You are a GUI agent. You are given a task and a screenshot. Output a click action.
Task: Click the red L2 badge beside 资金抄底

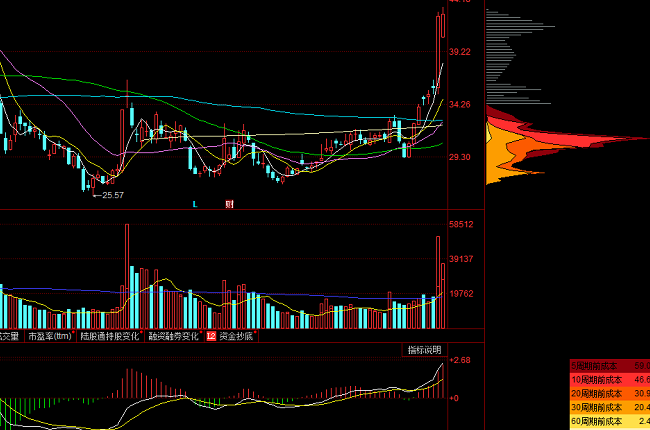point(211,336)
